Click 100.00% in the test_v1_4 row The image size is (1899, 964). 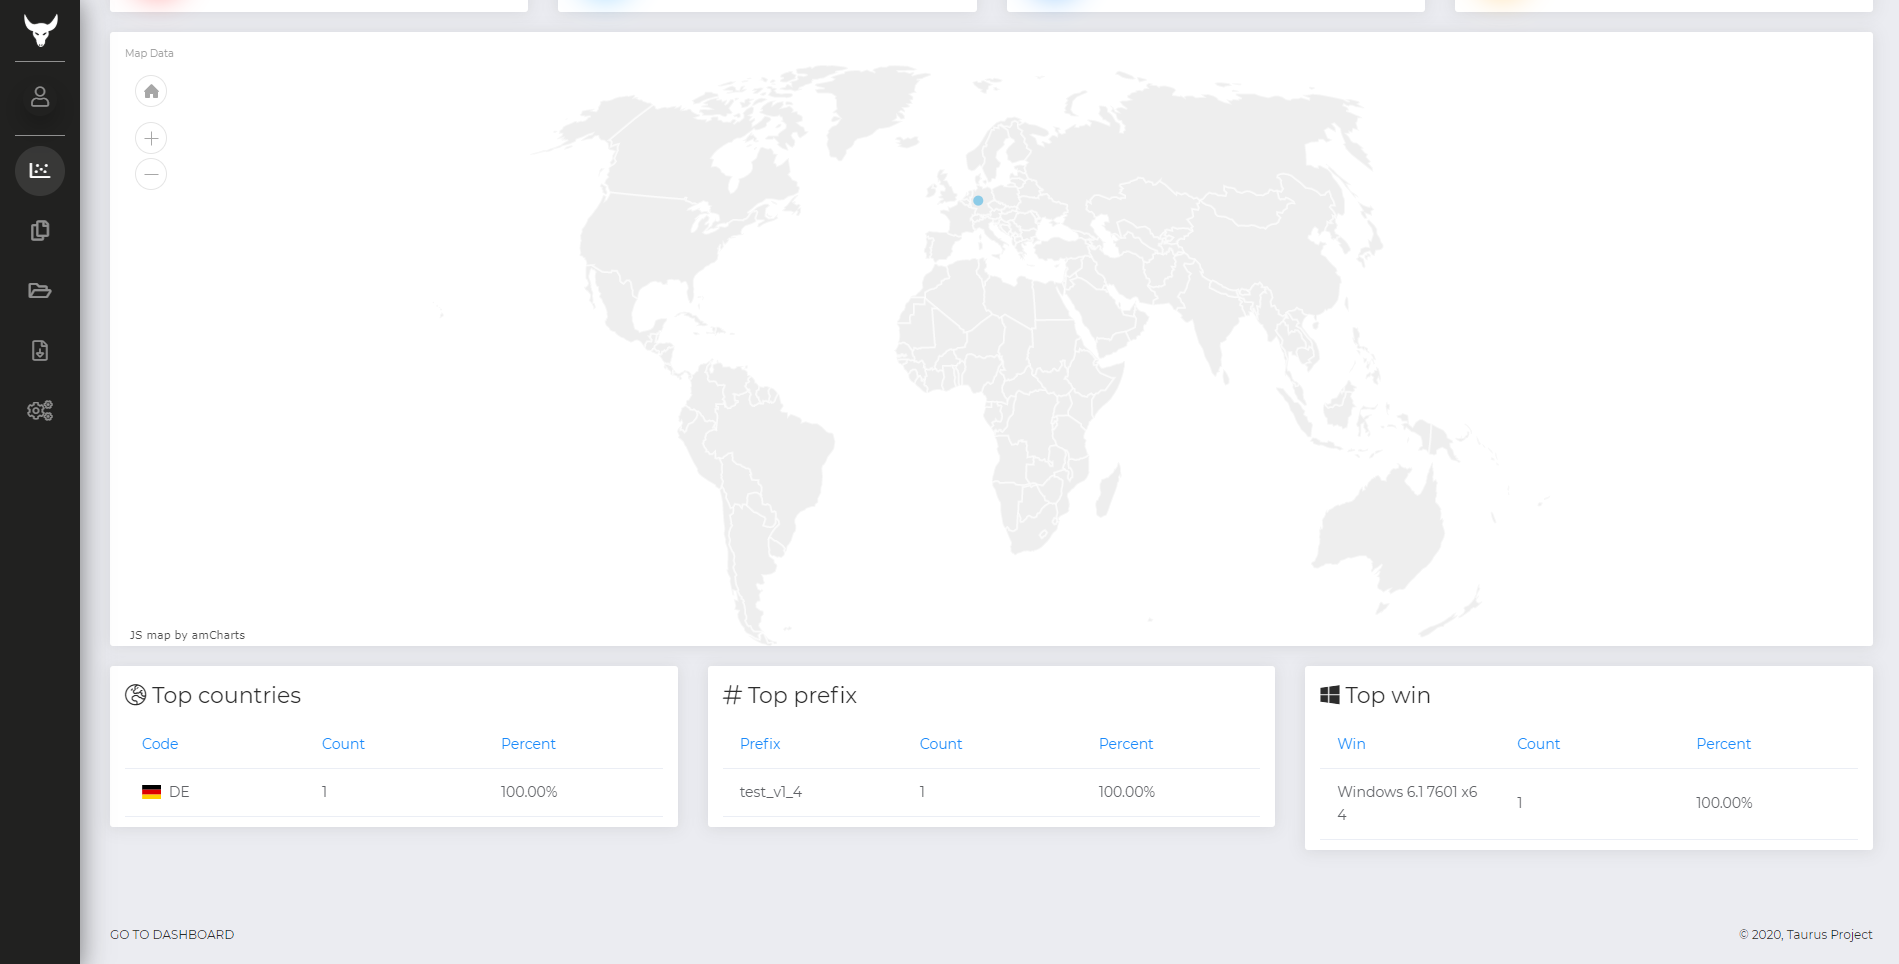1127,792
